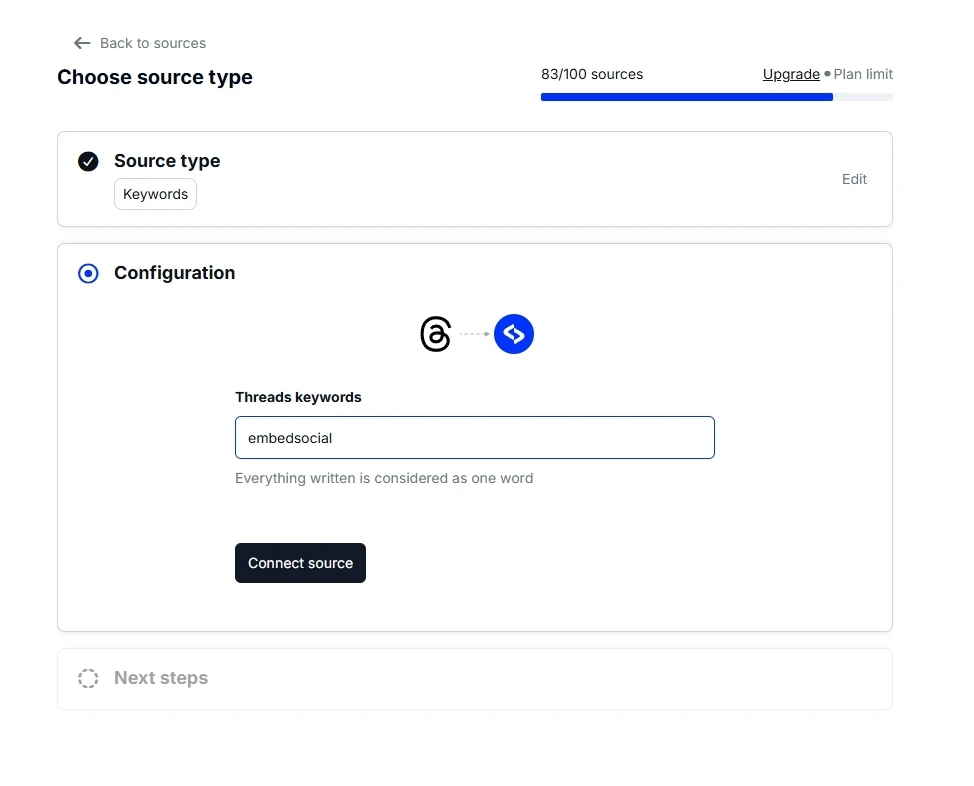Screen dimensions: 974x786
Task: Click the Connect source button
Action: click(300, 563)
